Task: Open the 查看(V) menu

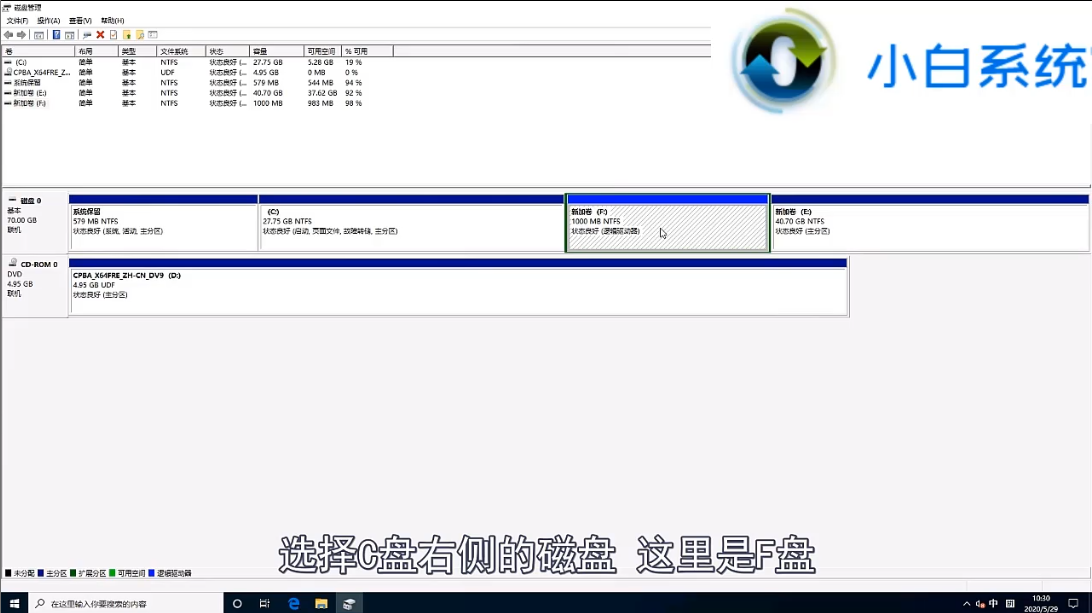Action: (80, 21)
